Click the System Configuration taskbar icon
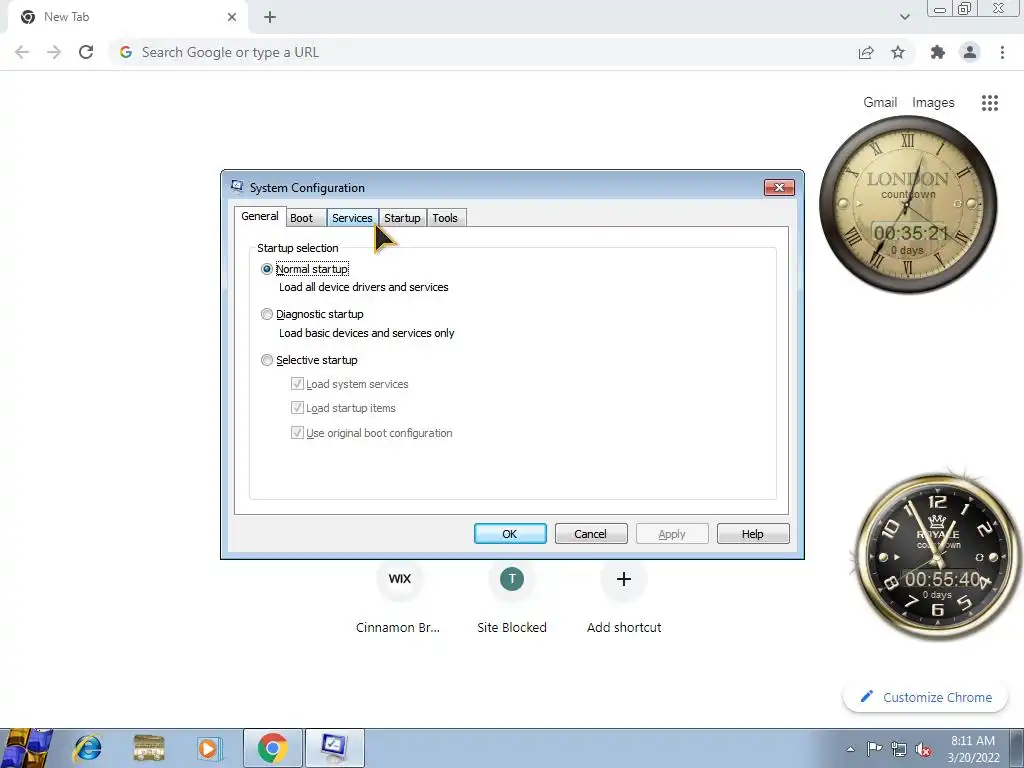The image size is (1024, 768). coord(334,748)
